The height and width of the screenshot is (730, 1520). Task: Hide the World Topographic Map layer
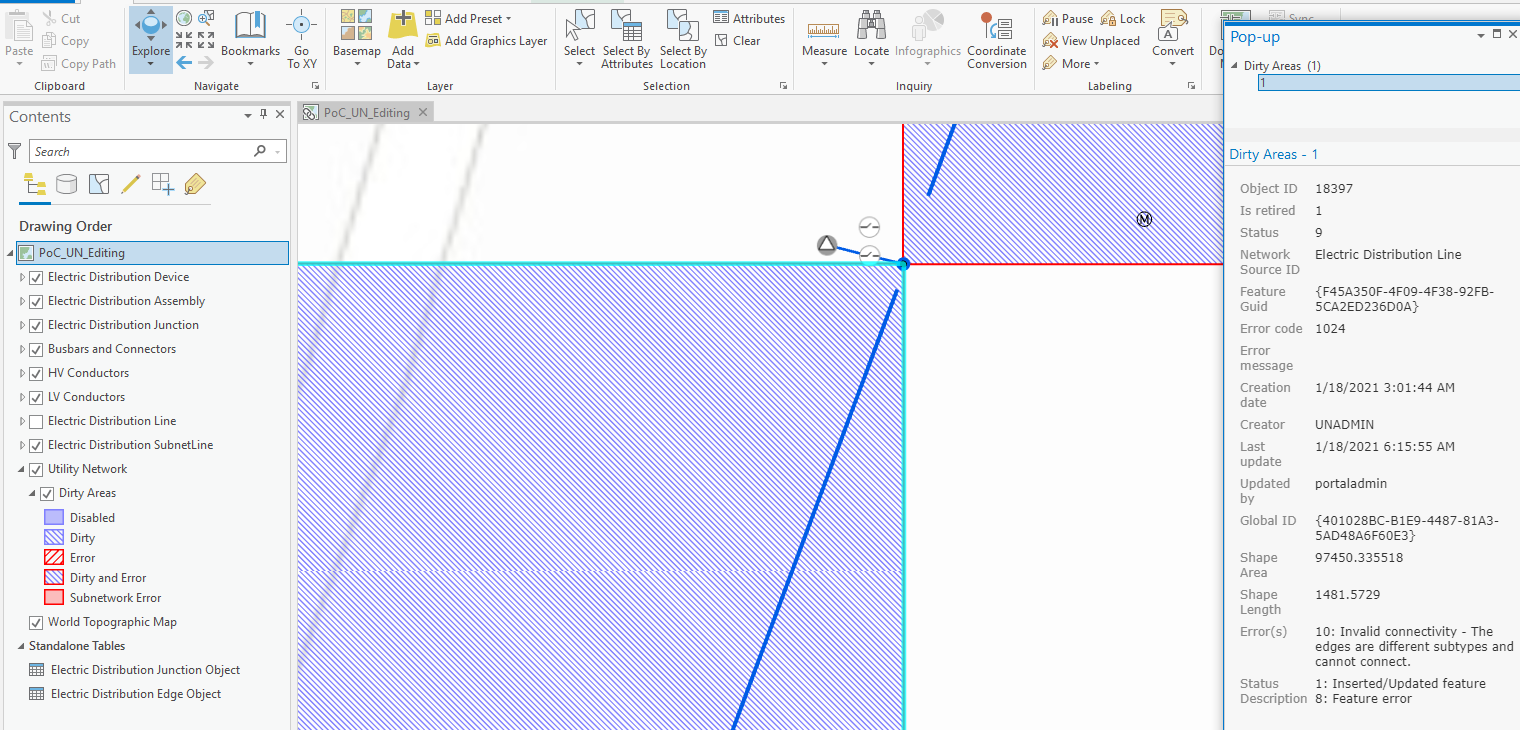37,621
